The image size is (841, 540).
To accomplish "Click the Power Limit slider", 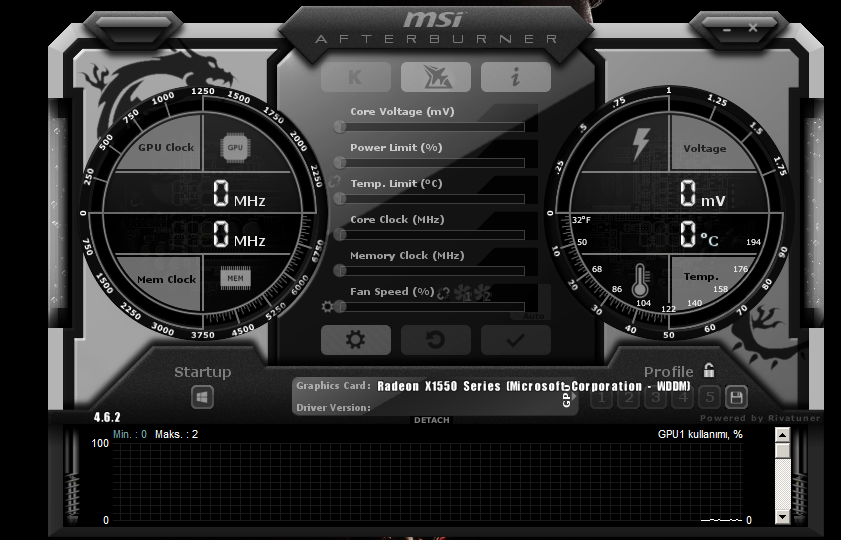I will click(429, 163).
